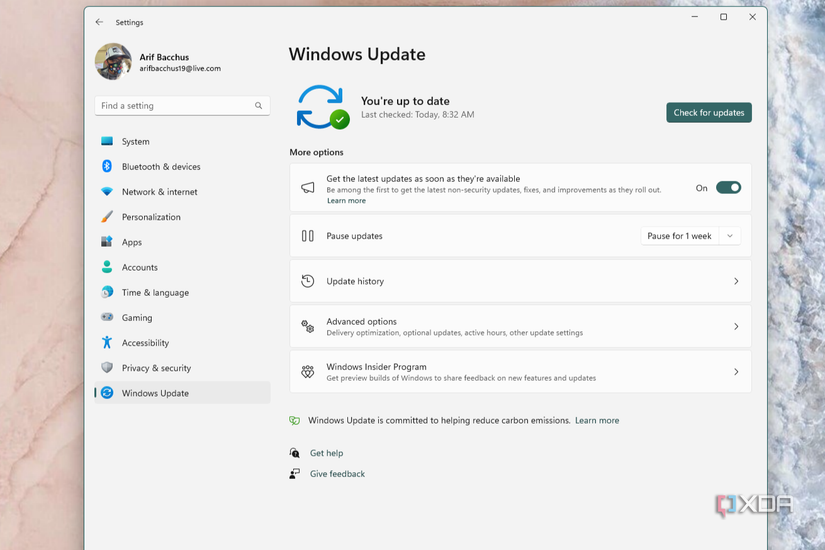
Task: Maximize the Settings window
Action: 723,17
